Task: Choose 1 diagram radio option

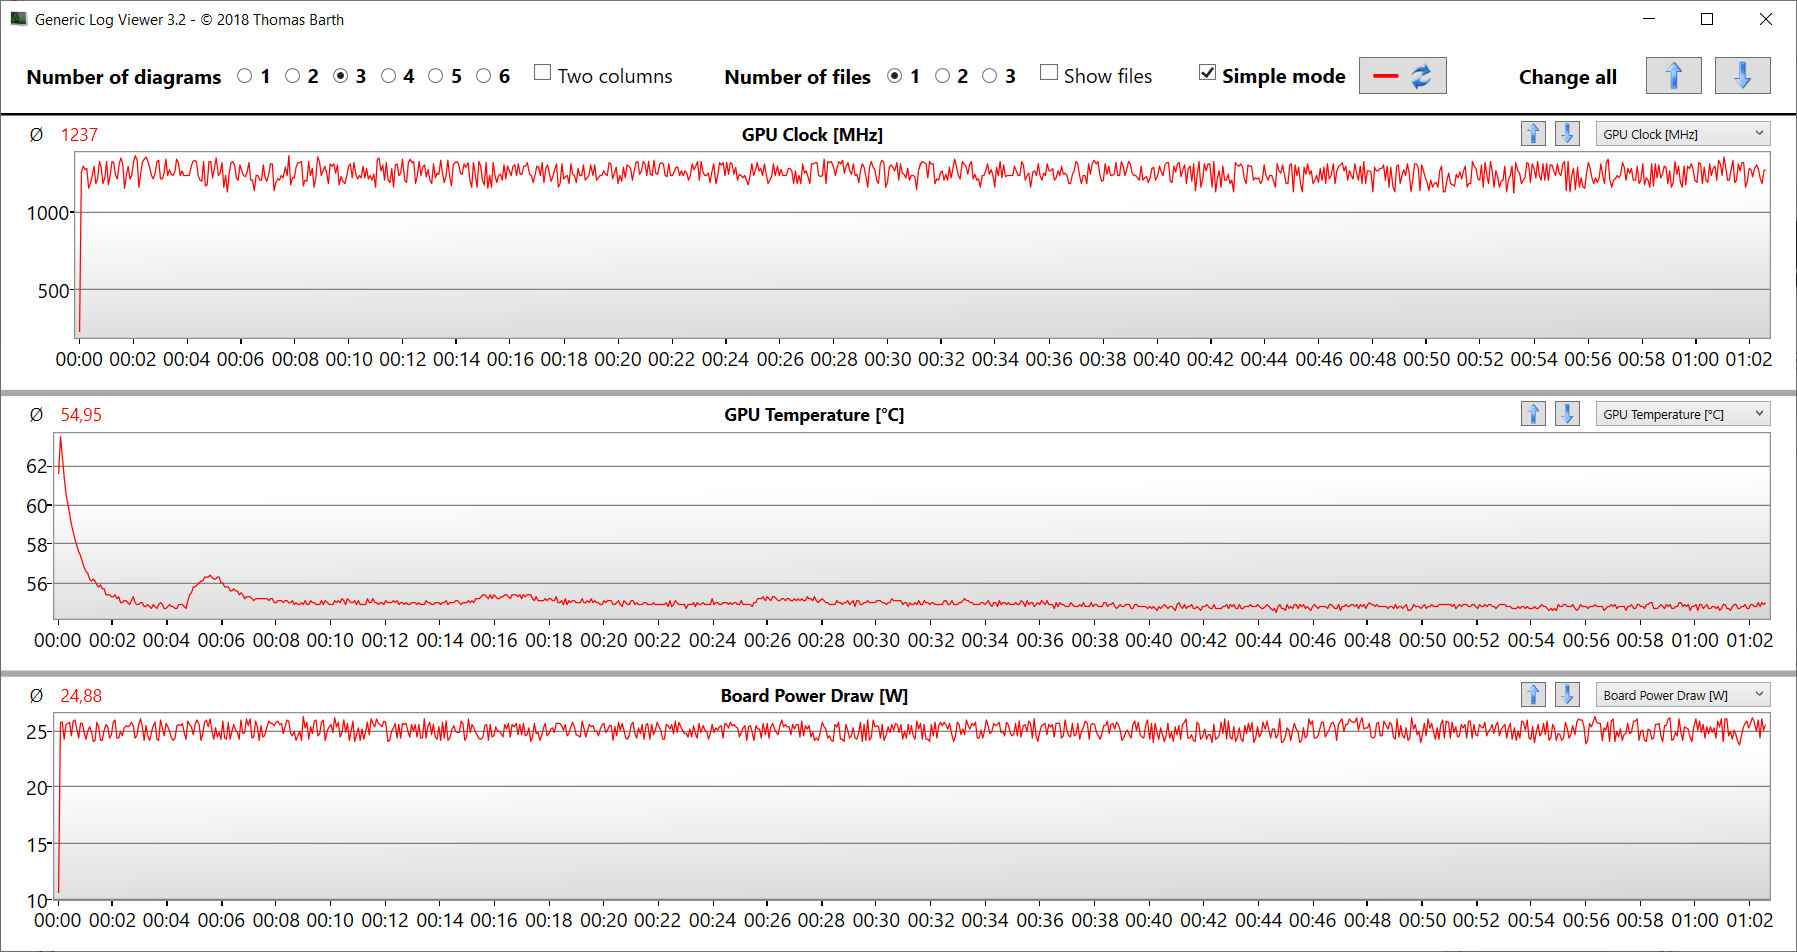Action: click(245, 76)
